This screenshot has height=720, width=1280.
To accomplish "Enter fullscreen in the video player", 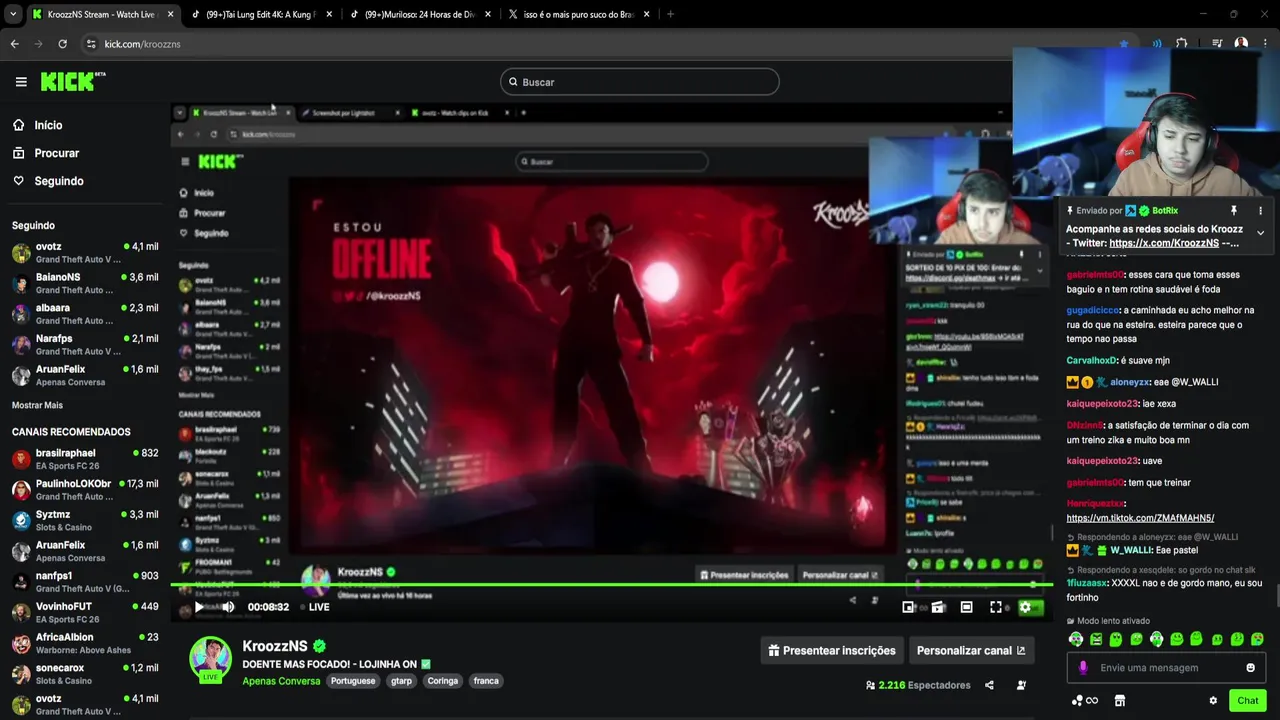I will tap(996, 607).
